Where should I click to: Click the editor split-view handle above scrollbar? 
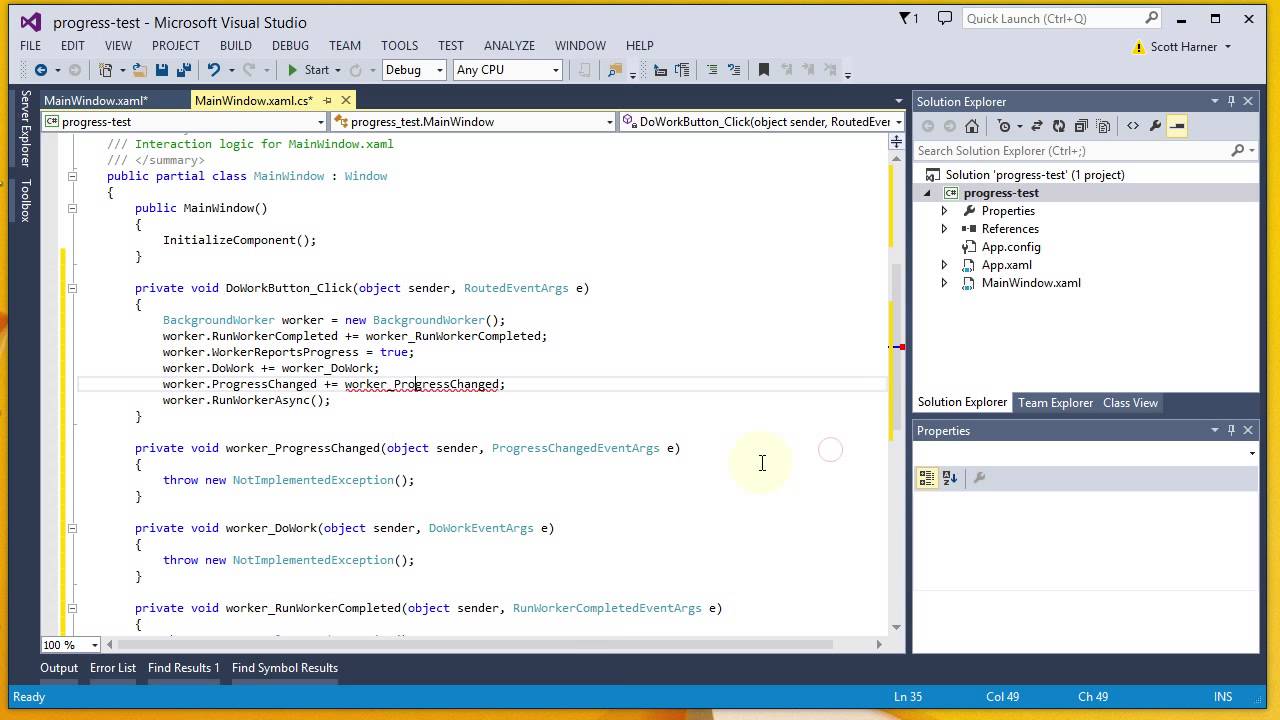pyautogui.click(x=896, y=142)
